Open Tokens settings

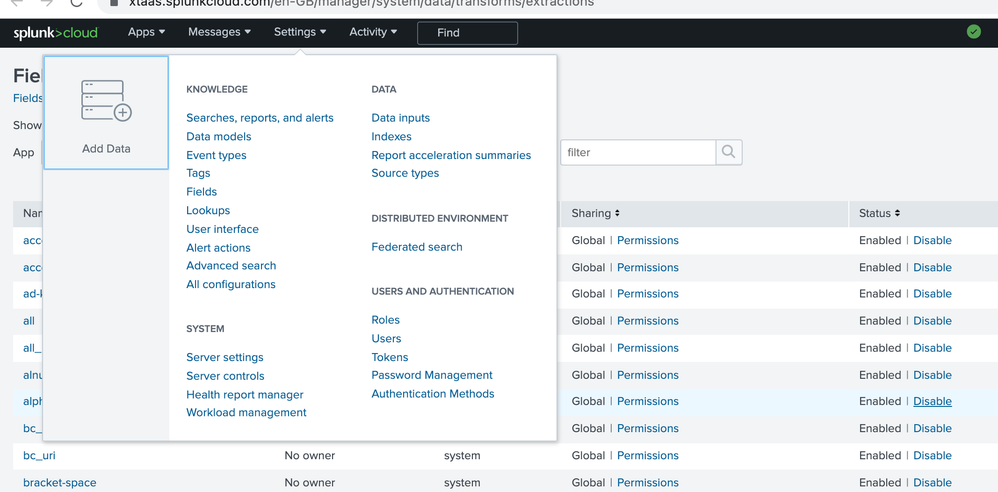(390, 357)
